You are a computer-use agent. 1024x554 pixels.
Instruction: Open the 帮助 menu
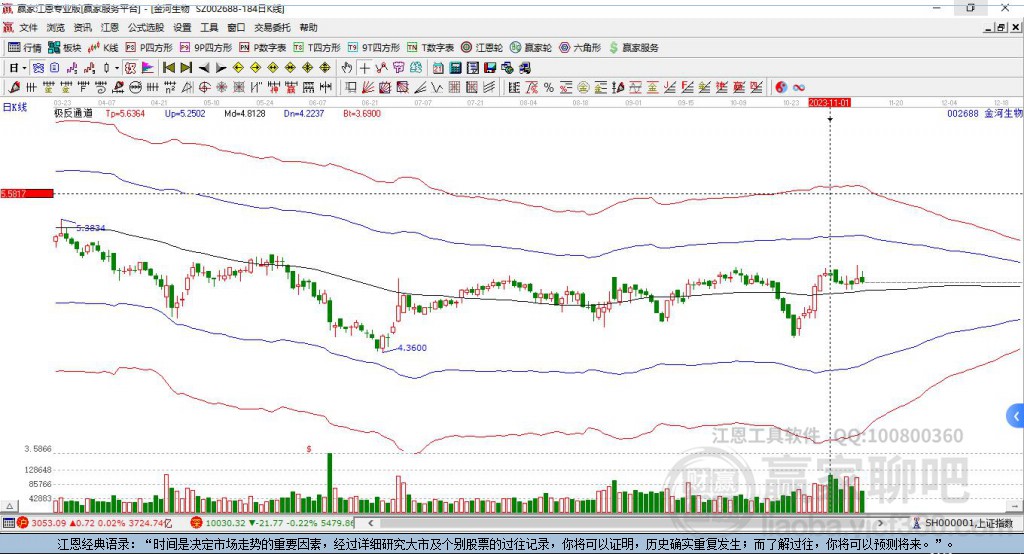[308, 27]
